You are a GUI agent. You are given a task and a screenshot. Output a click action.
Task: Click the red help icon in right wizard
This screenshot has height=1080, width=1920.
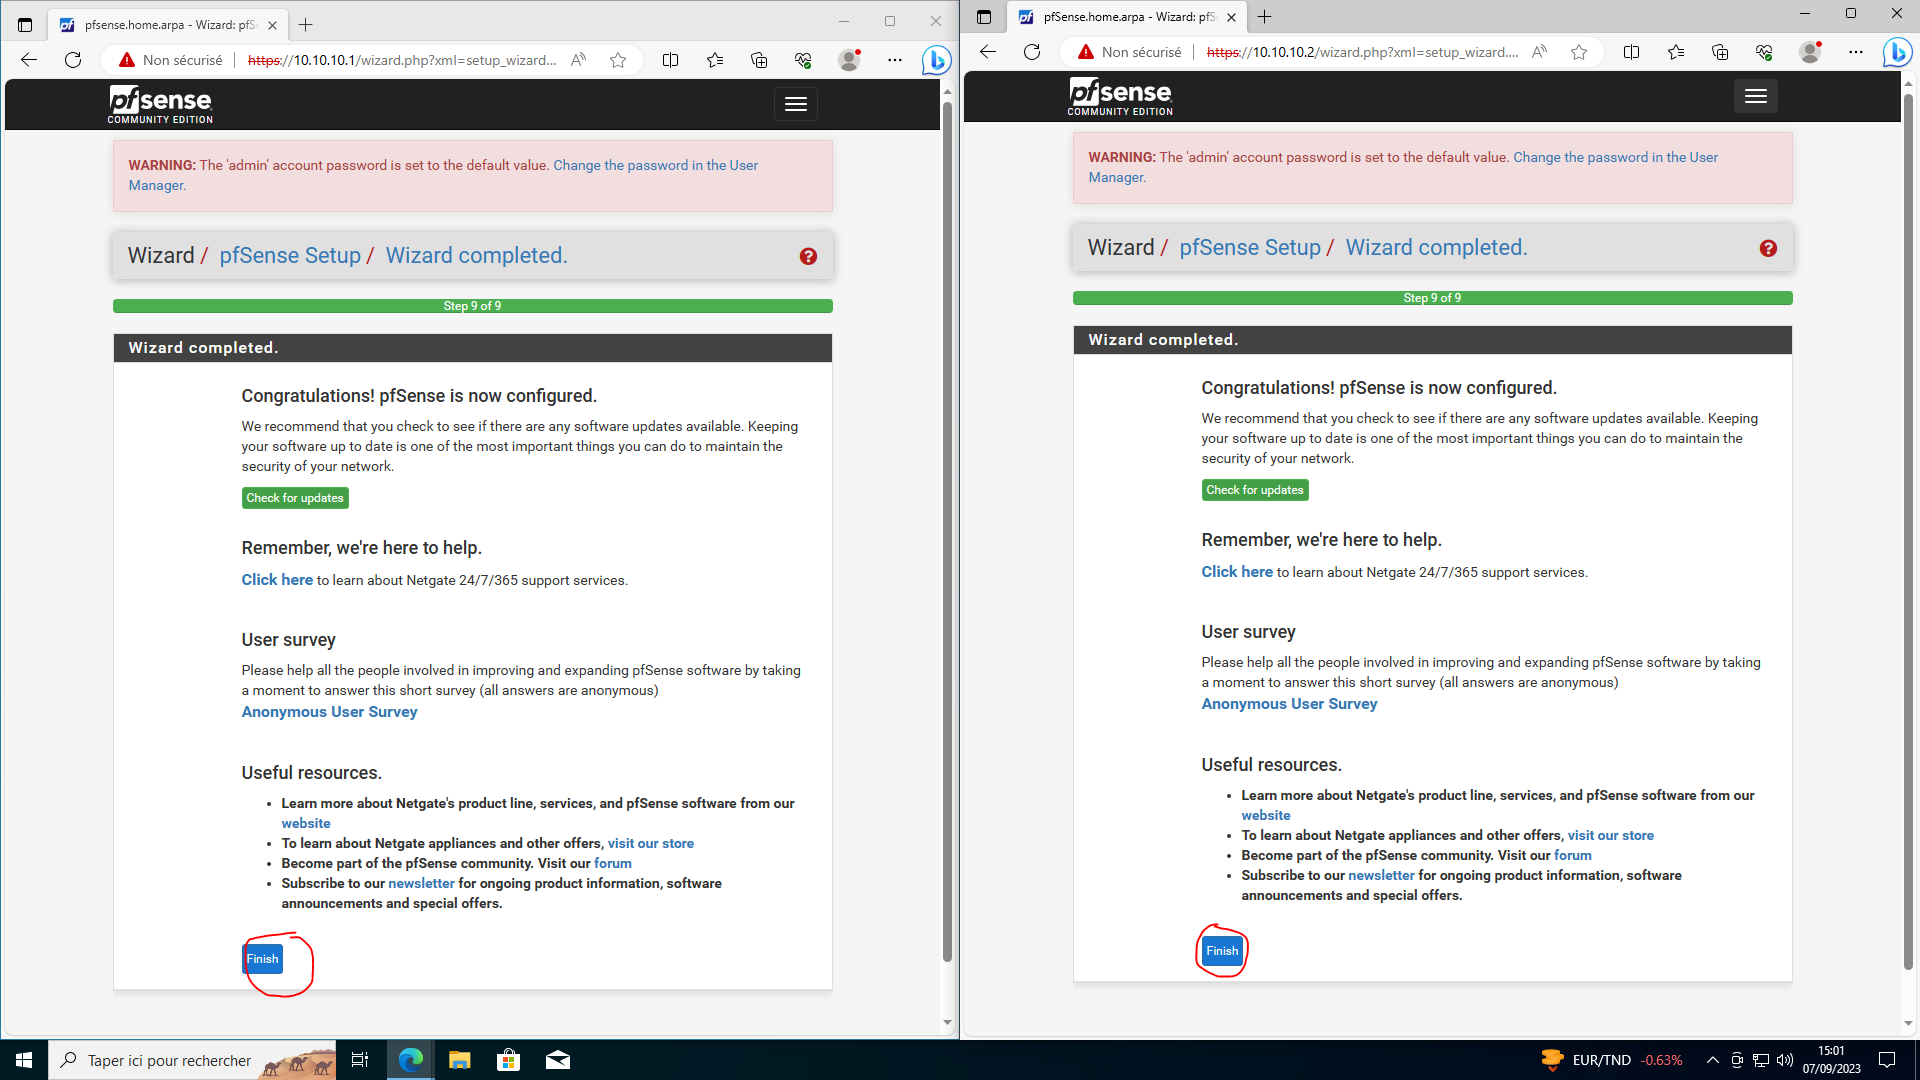tap(1768, 249)
